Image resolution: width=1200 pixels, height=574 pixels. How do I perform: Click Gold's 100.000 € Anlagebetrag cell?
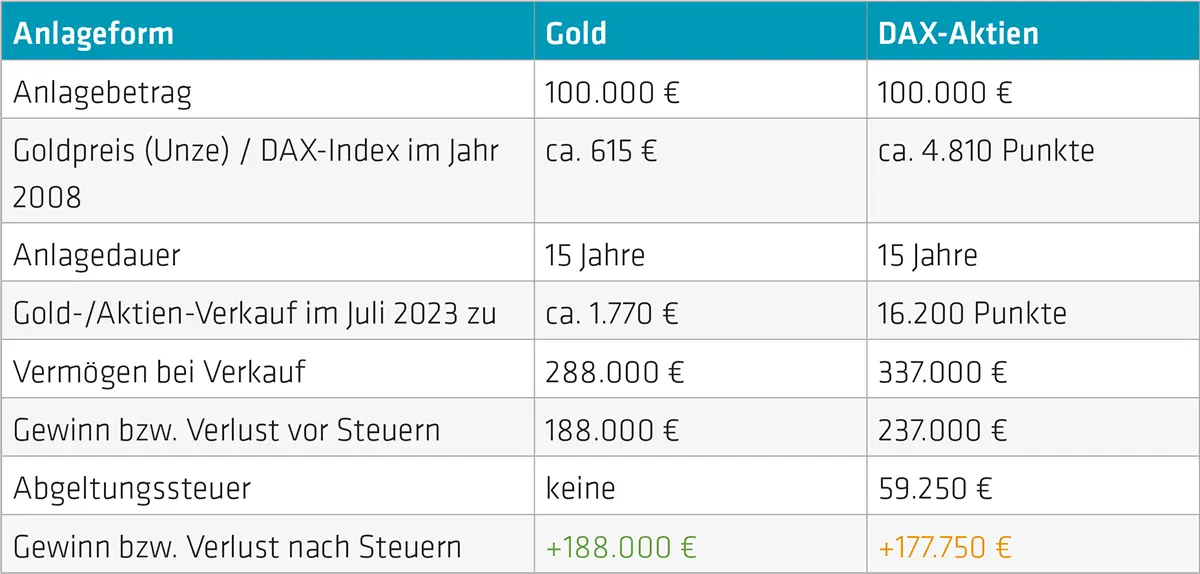612,93
